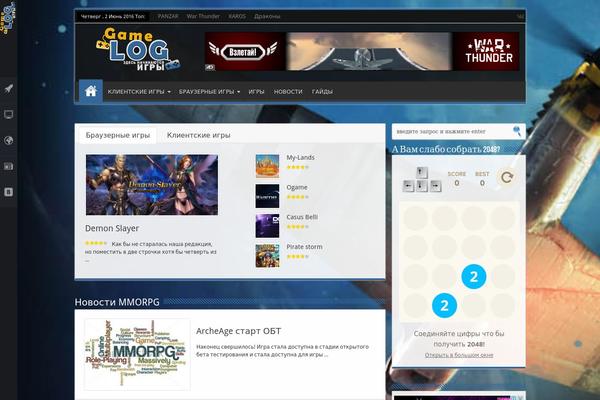Restart the 2048 game with reload icon

point(507,178)
